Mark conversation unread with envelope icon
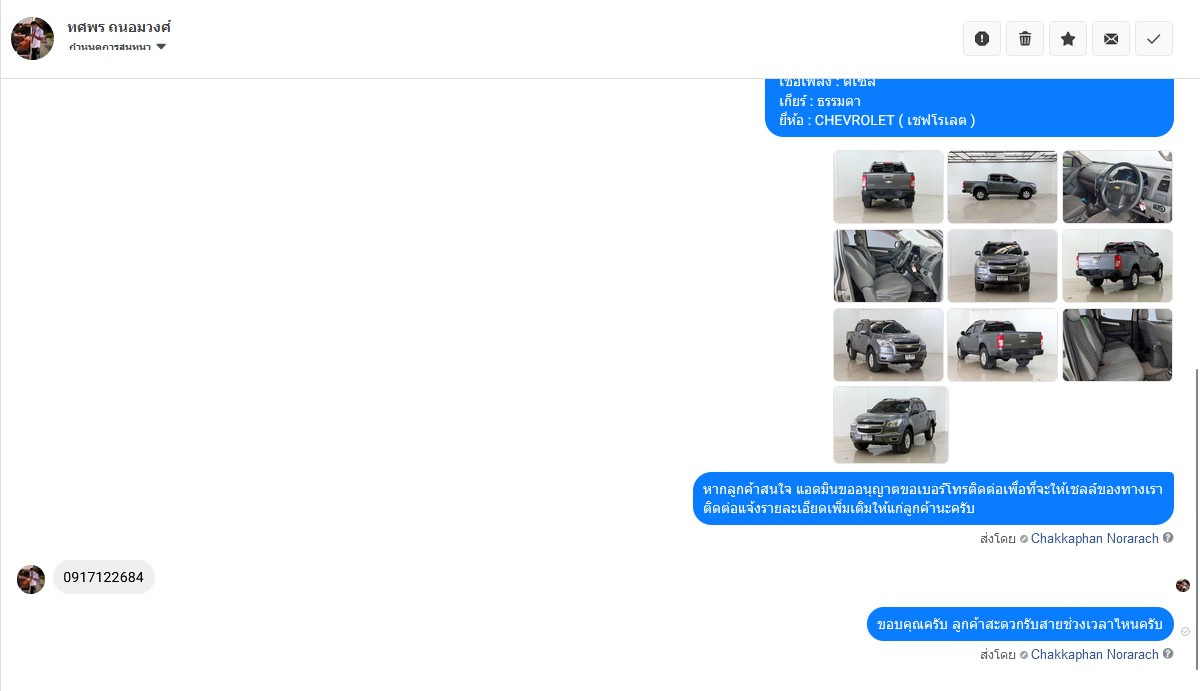The height and width of the screenshot is (691, 1200). (x=1111, y=38)
